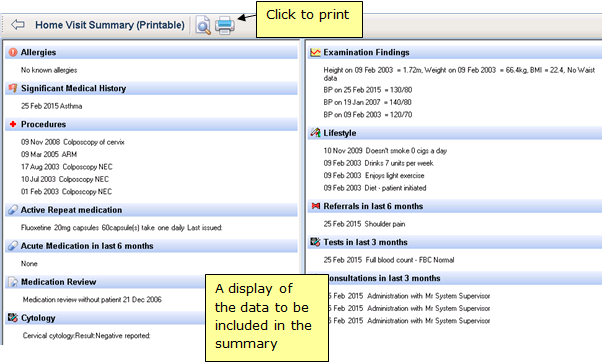Click the Active Repeat medication pill icon
The height and width of the screenshot is (363, 602).
point(13,210)
